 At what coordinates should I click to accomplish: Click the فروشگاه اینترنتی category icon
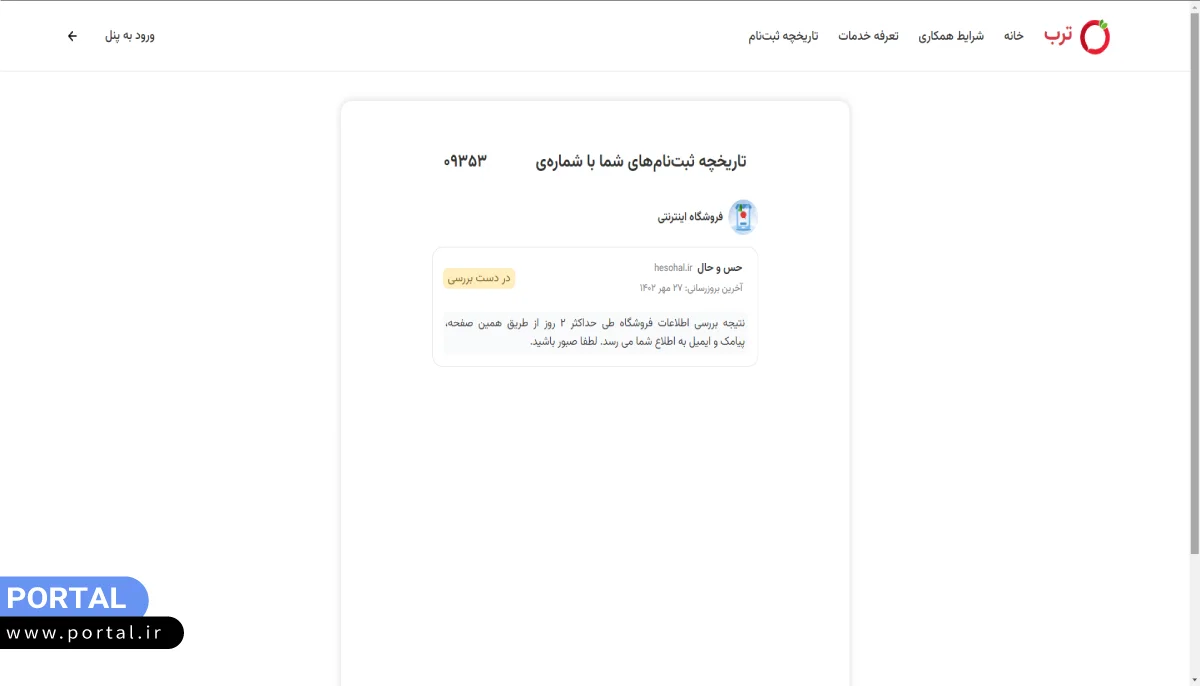coord(743,216)
